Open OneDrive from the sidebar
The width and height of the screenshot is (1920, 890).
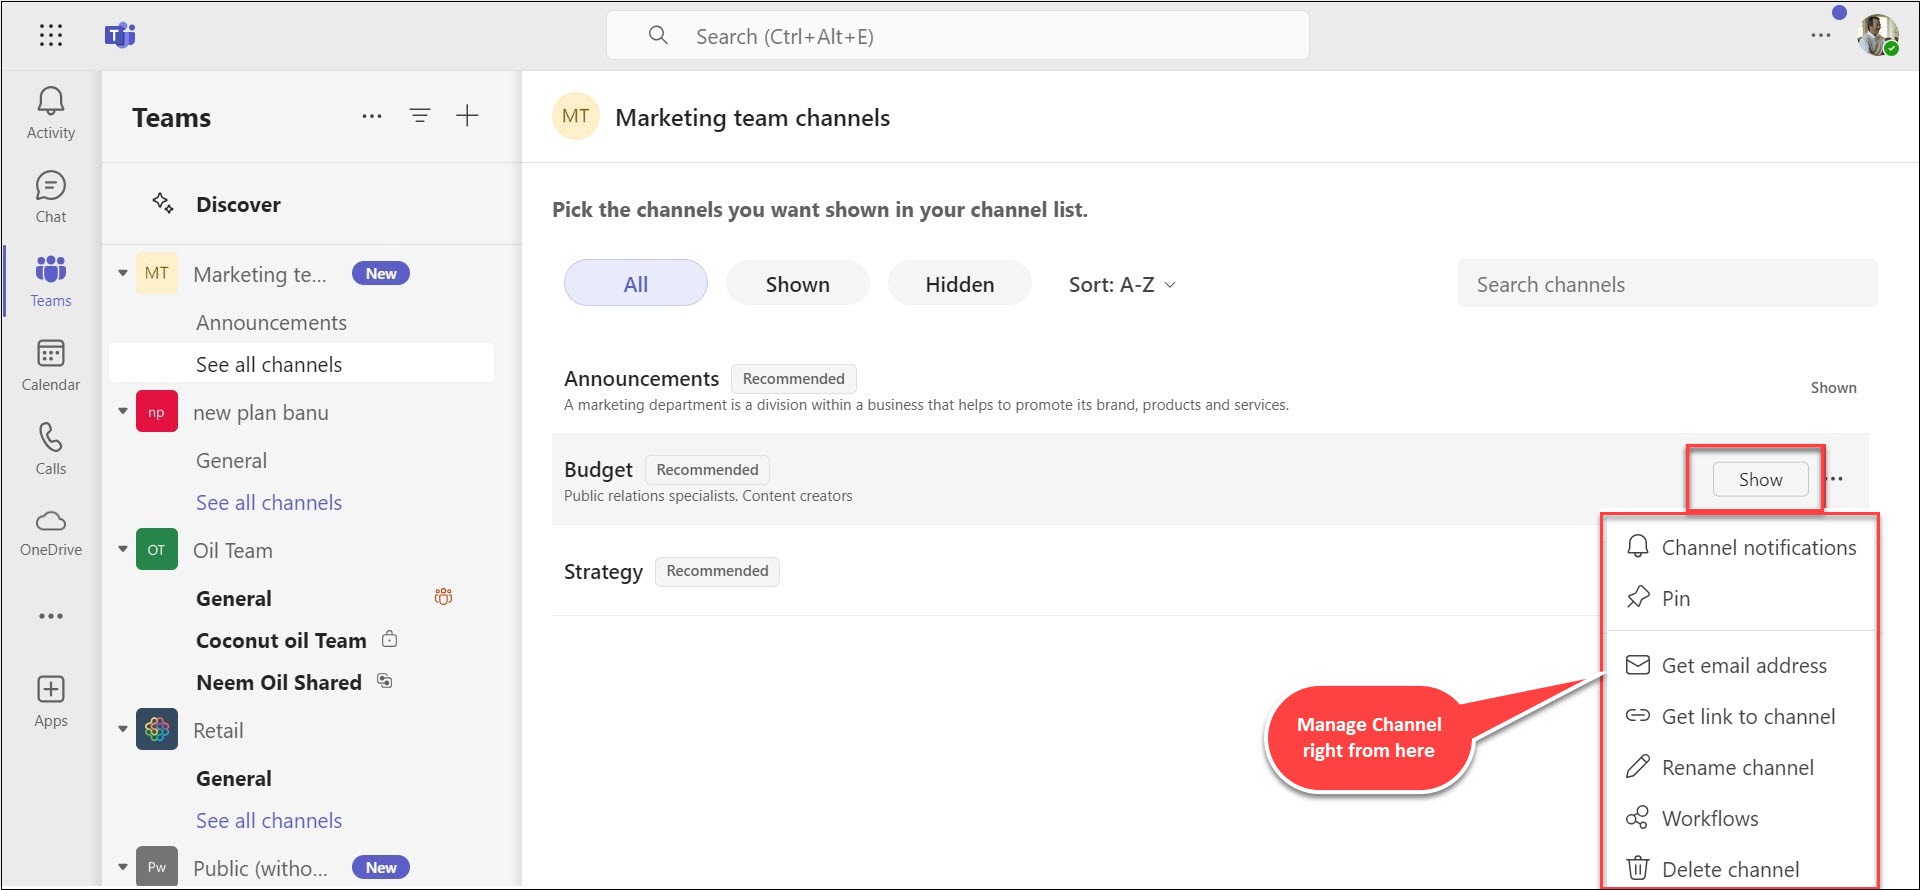tap(51, 532)
